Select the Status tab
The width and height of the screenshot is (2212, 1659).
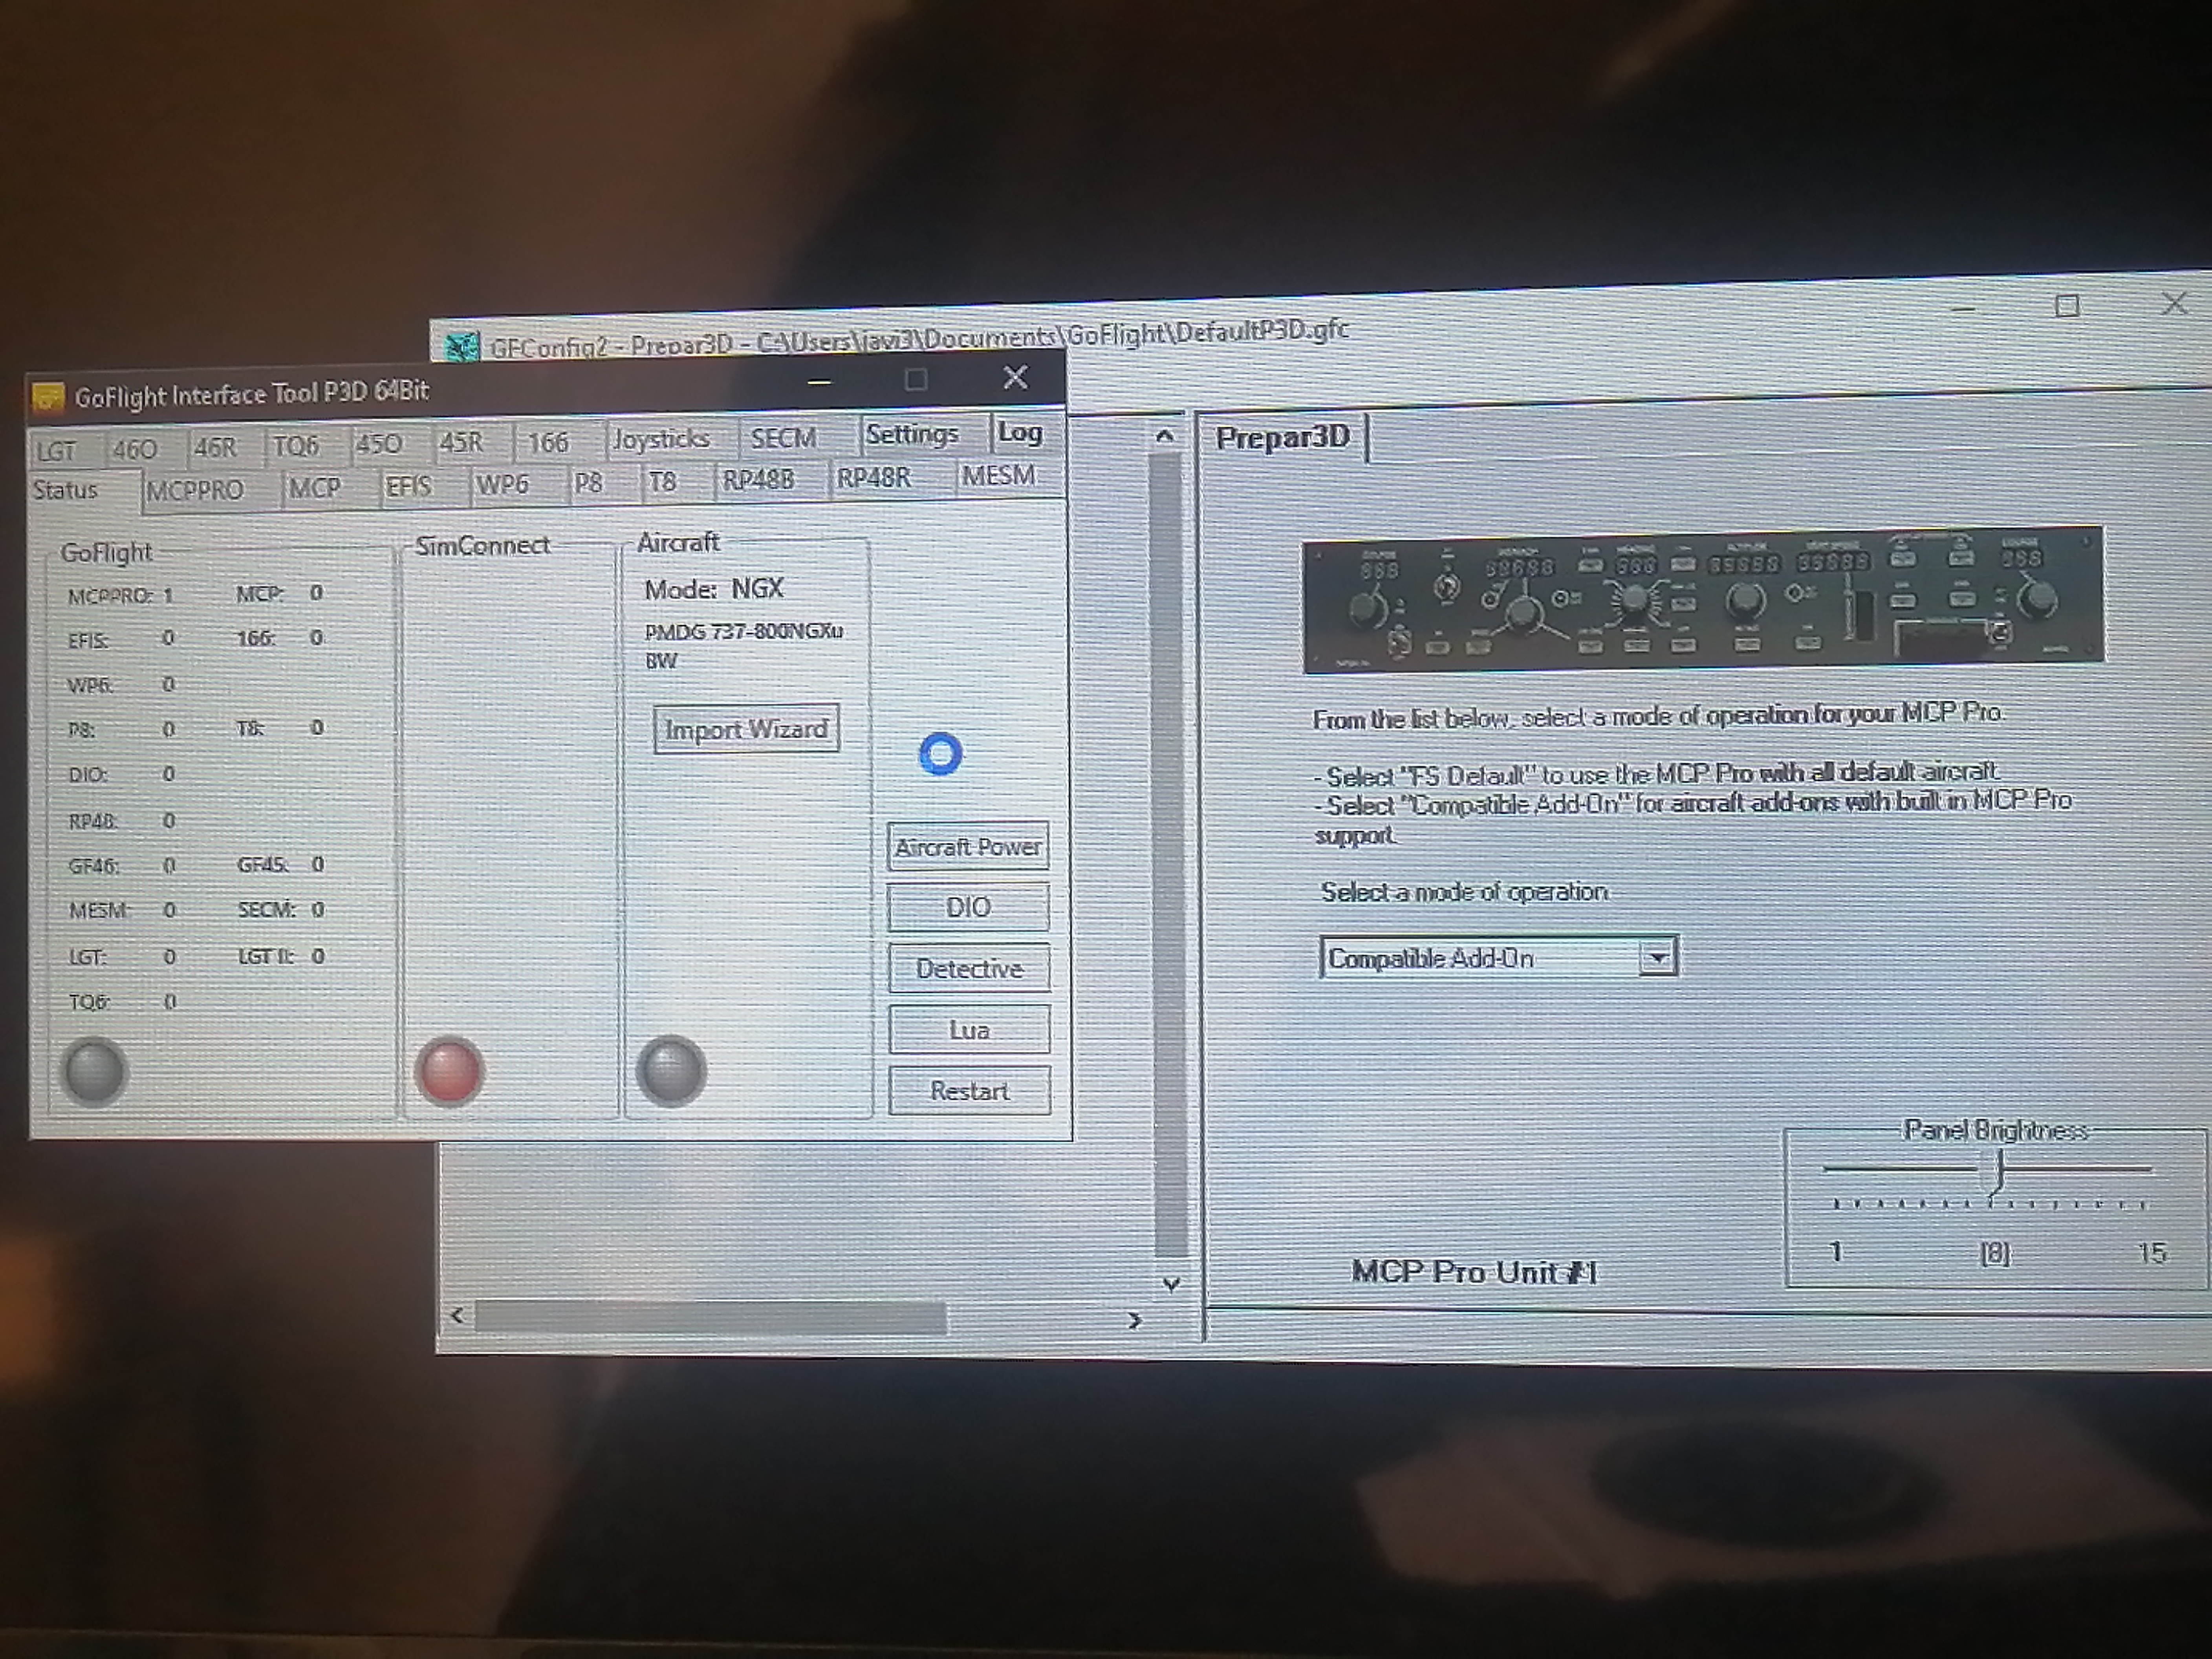tap(66, 490)
